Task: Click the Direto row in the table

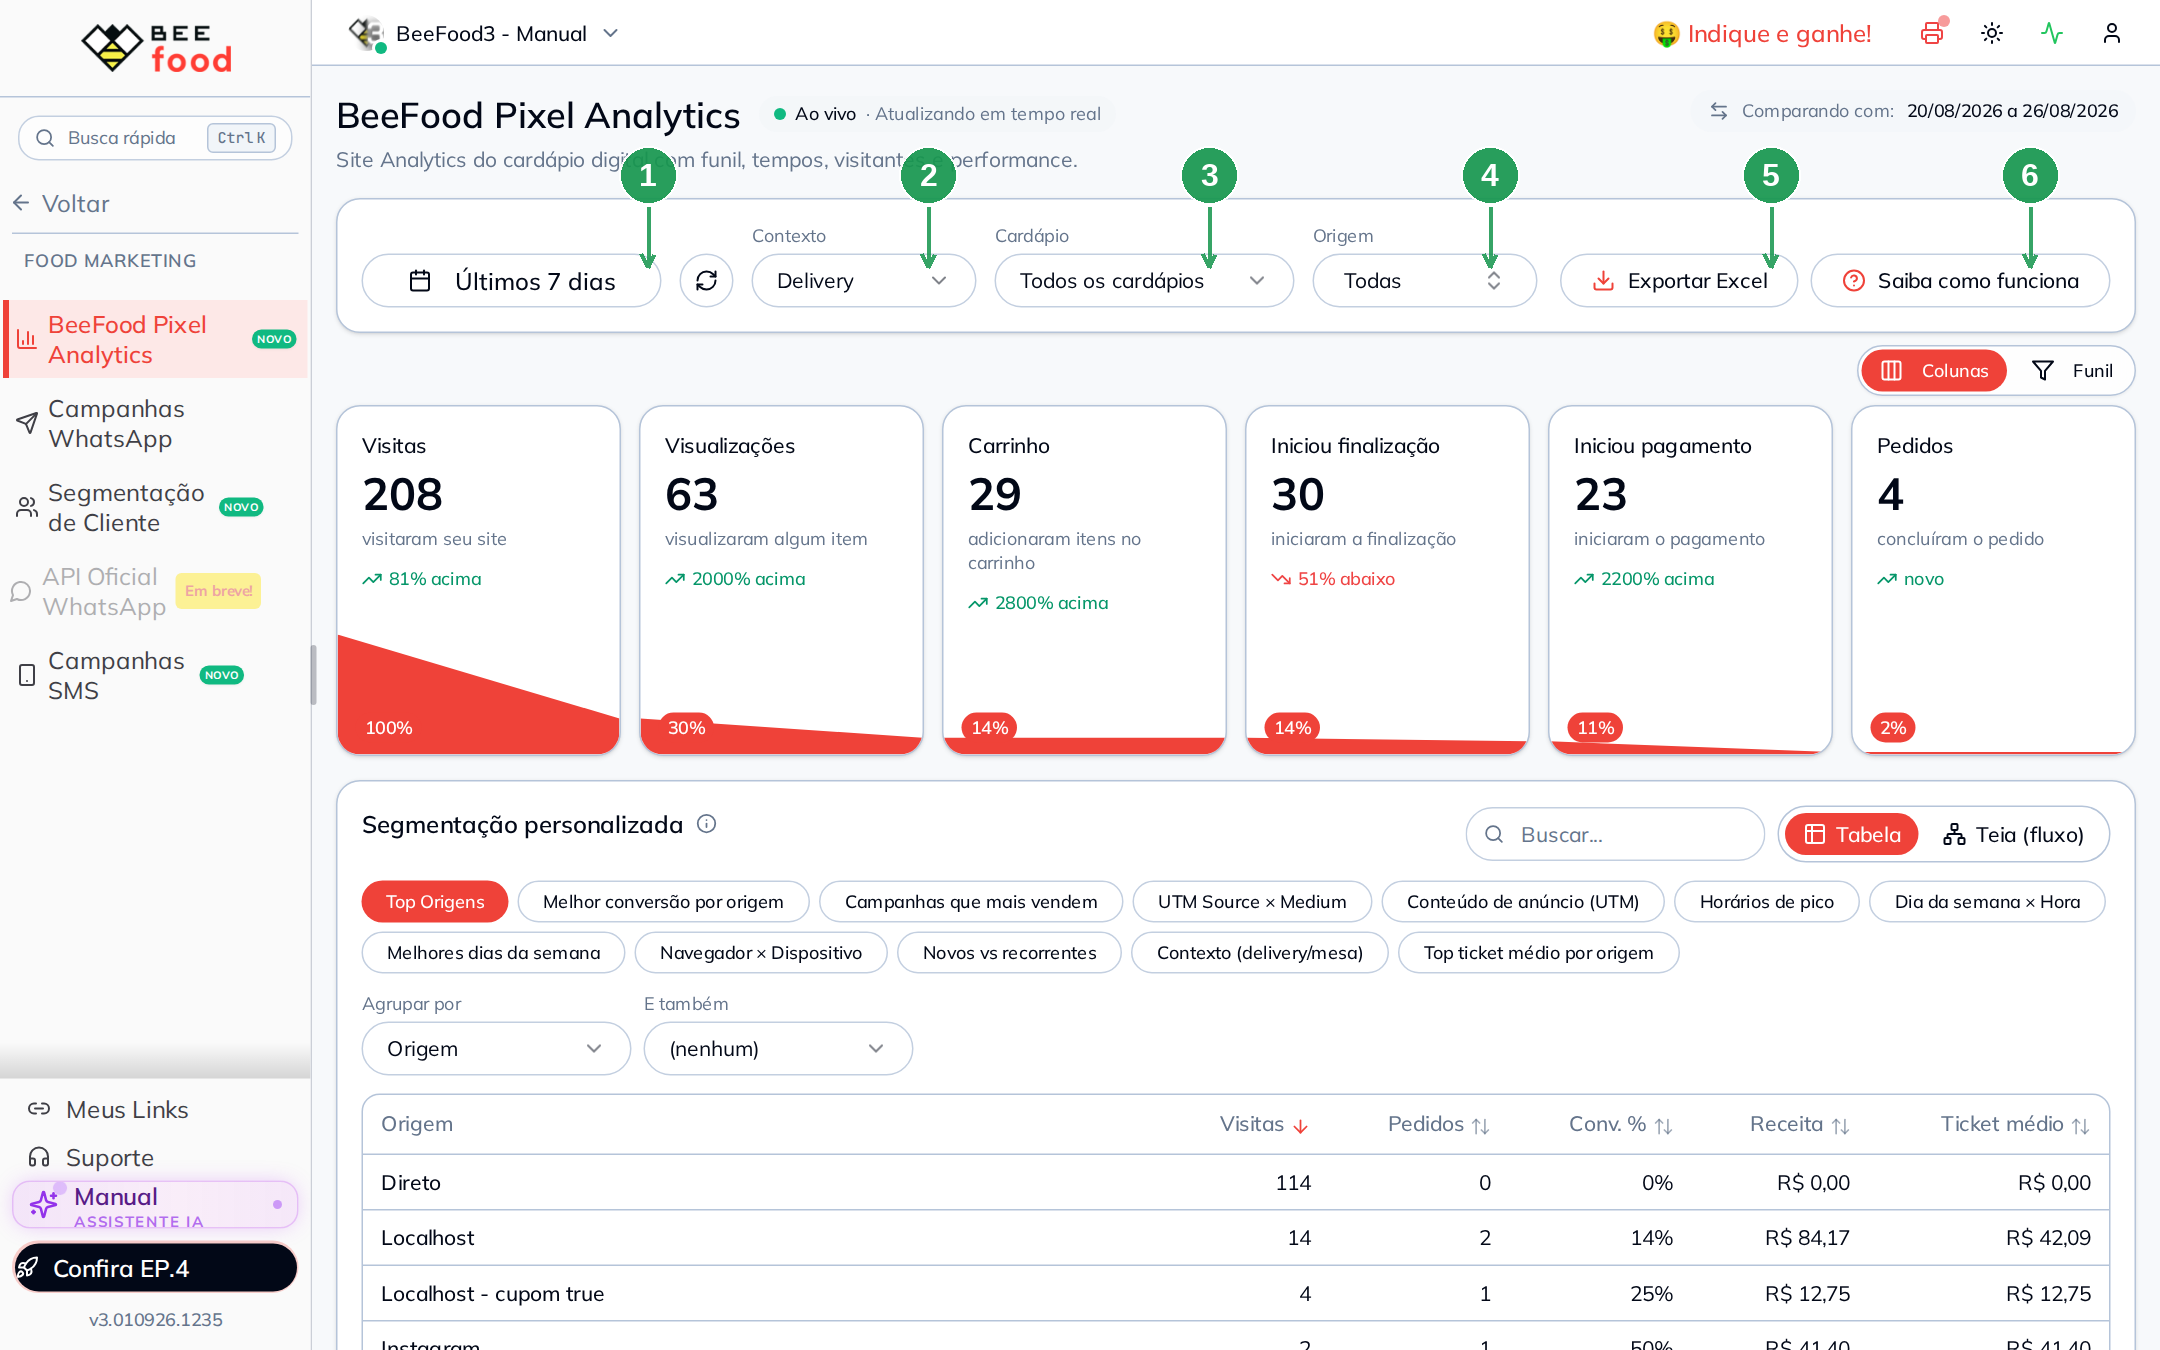Action: [x=1236, y=1182]
